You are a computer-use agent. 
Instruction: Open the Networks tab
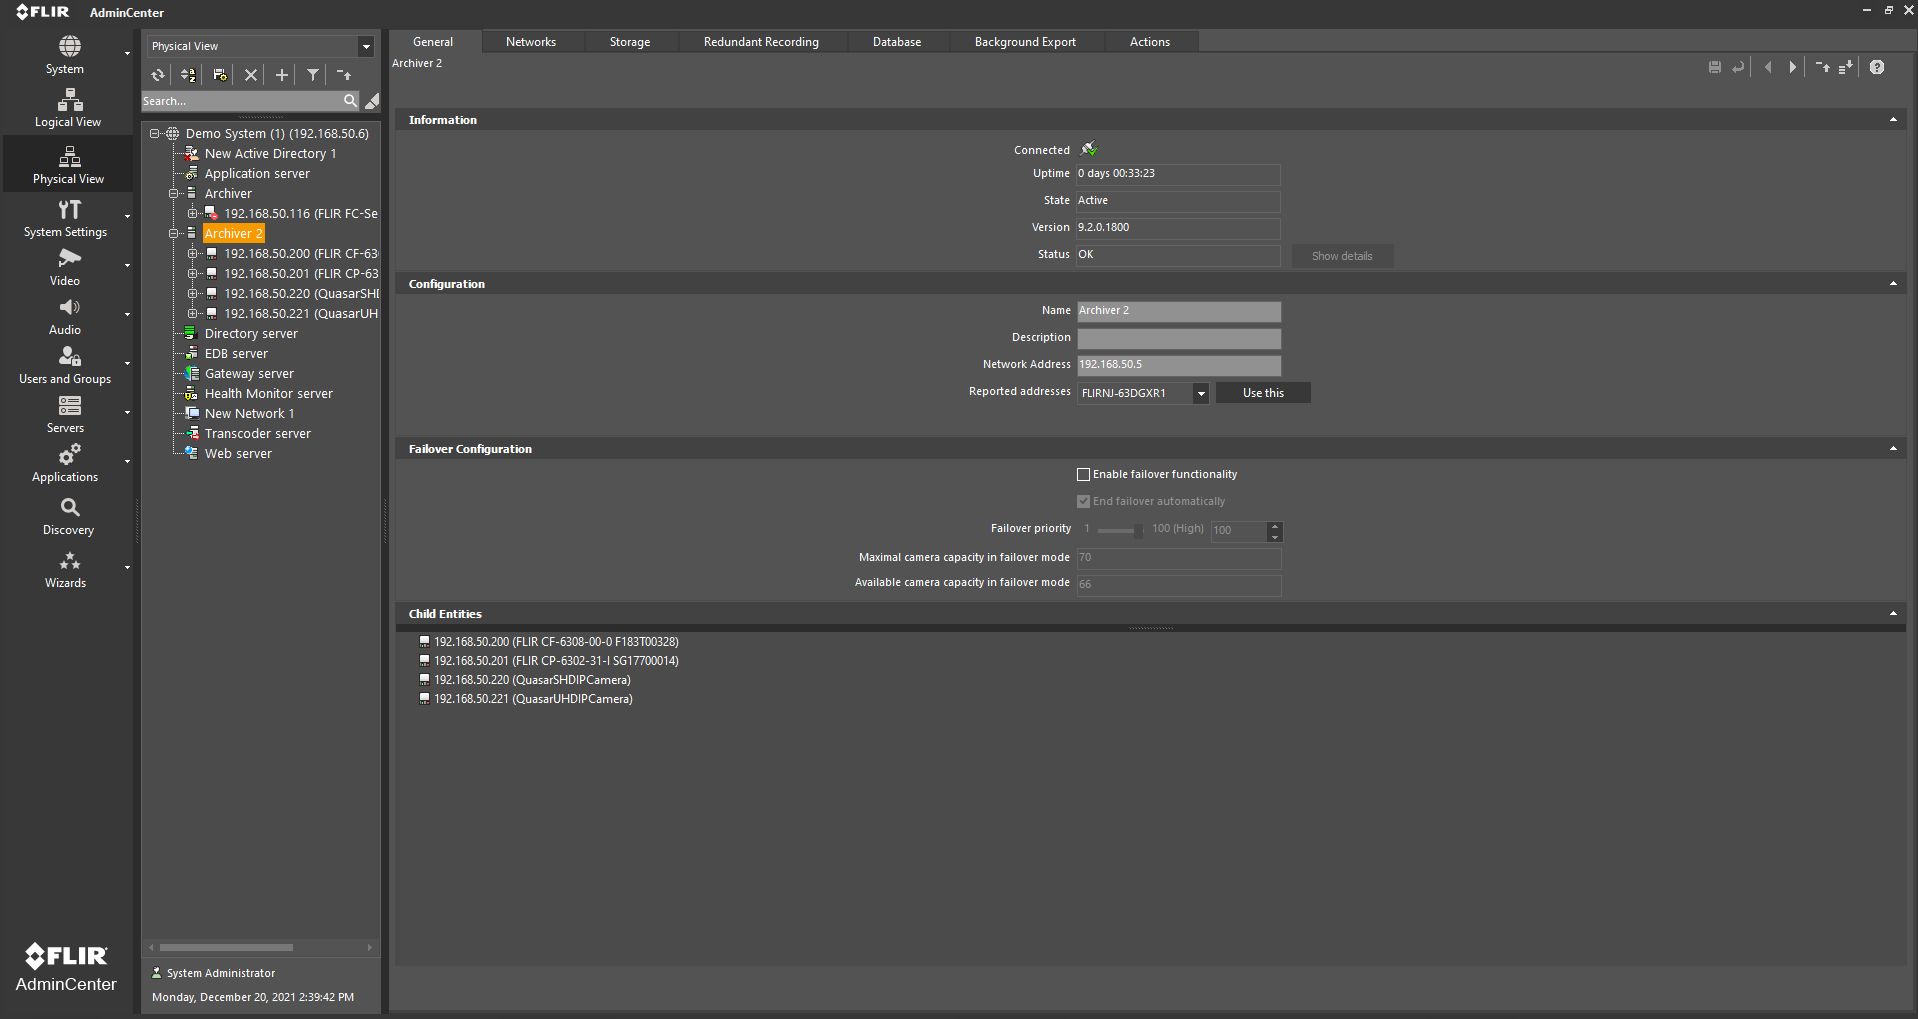coord(531,41)
